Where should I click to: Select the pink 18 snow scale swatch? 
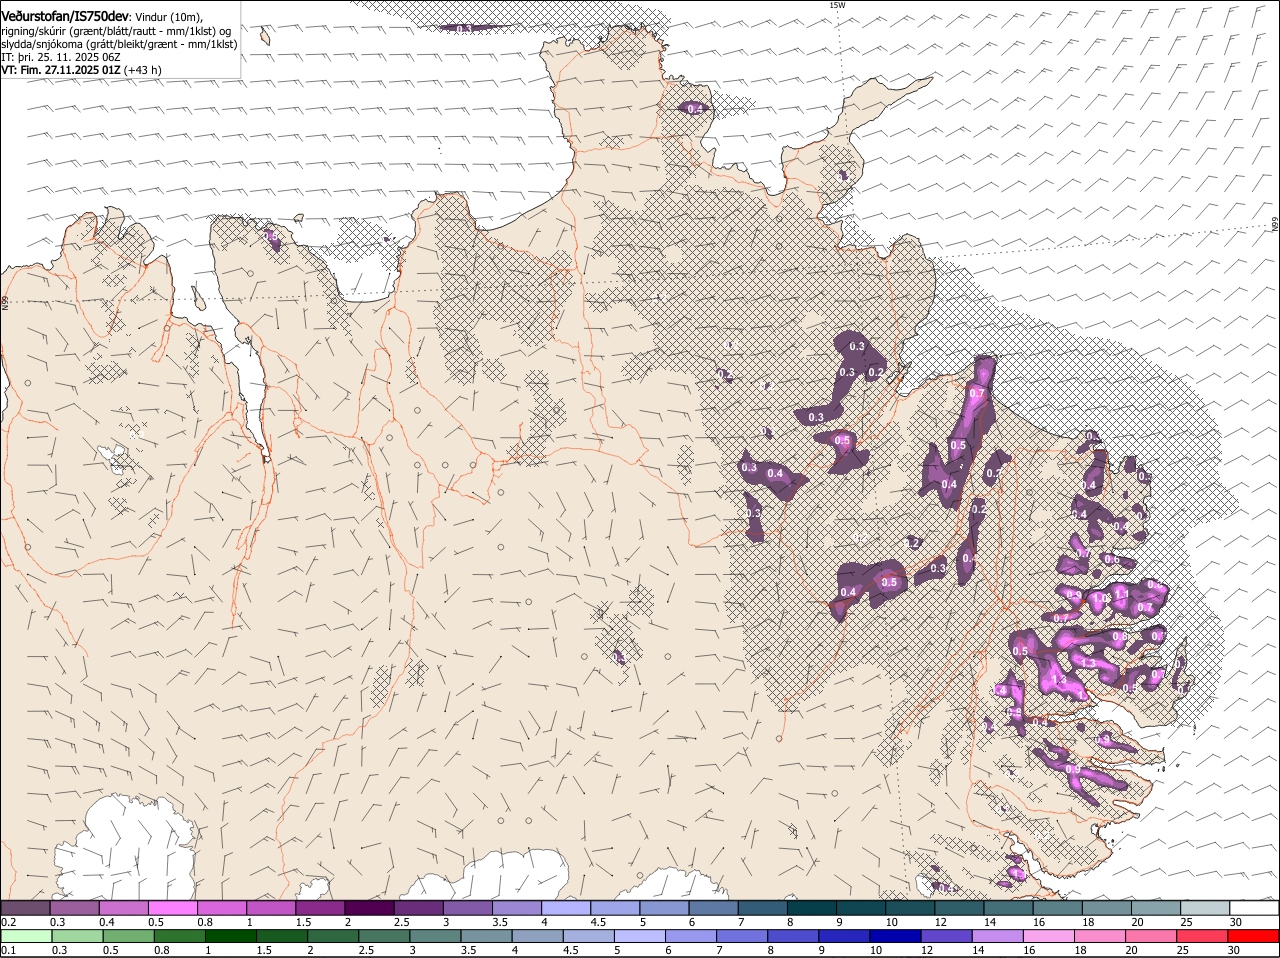click(1100, 936)
